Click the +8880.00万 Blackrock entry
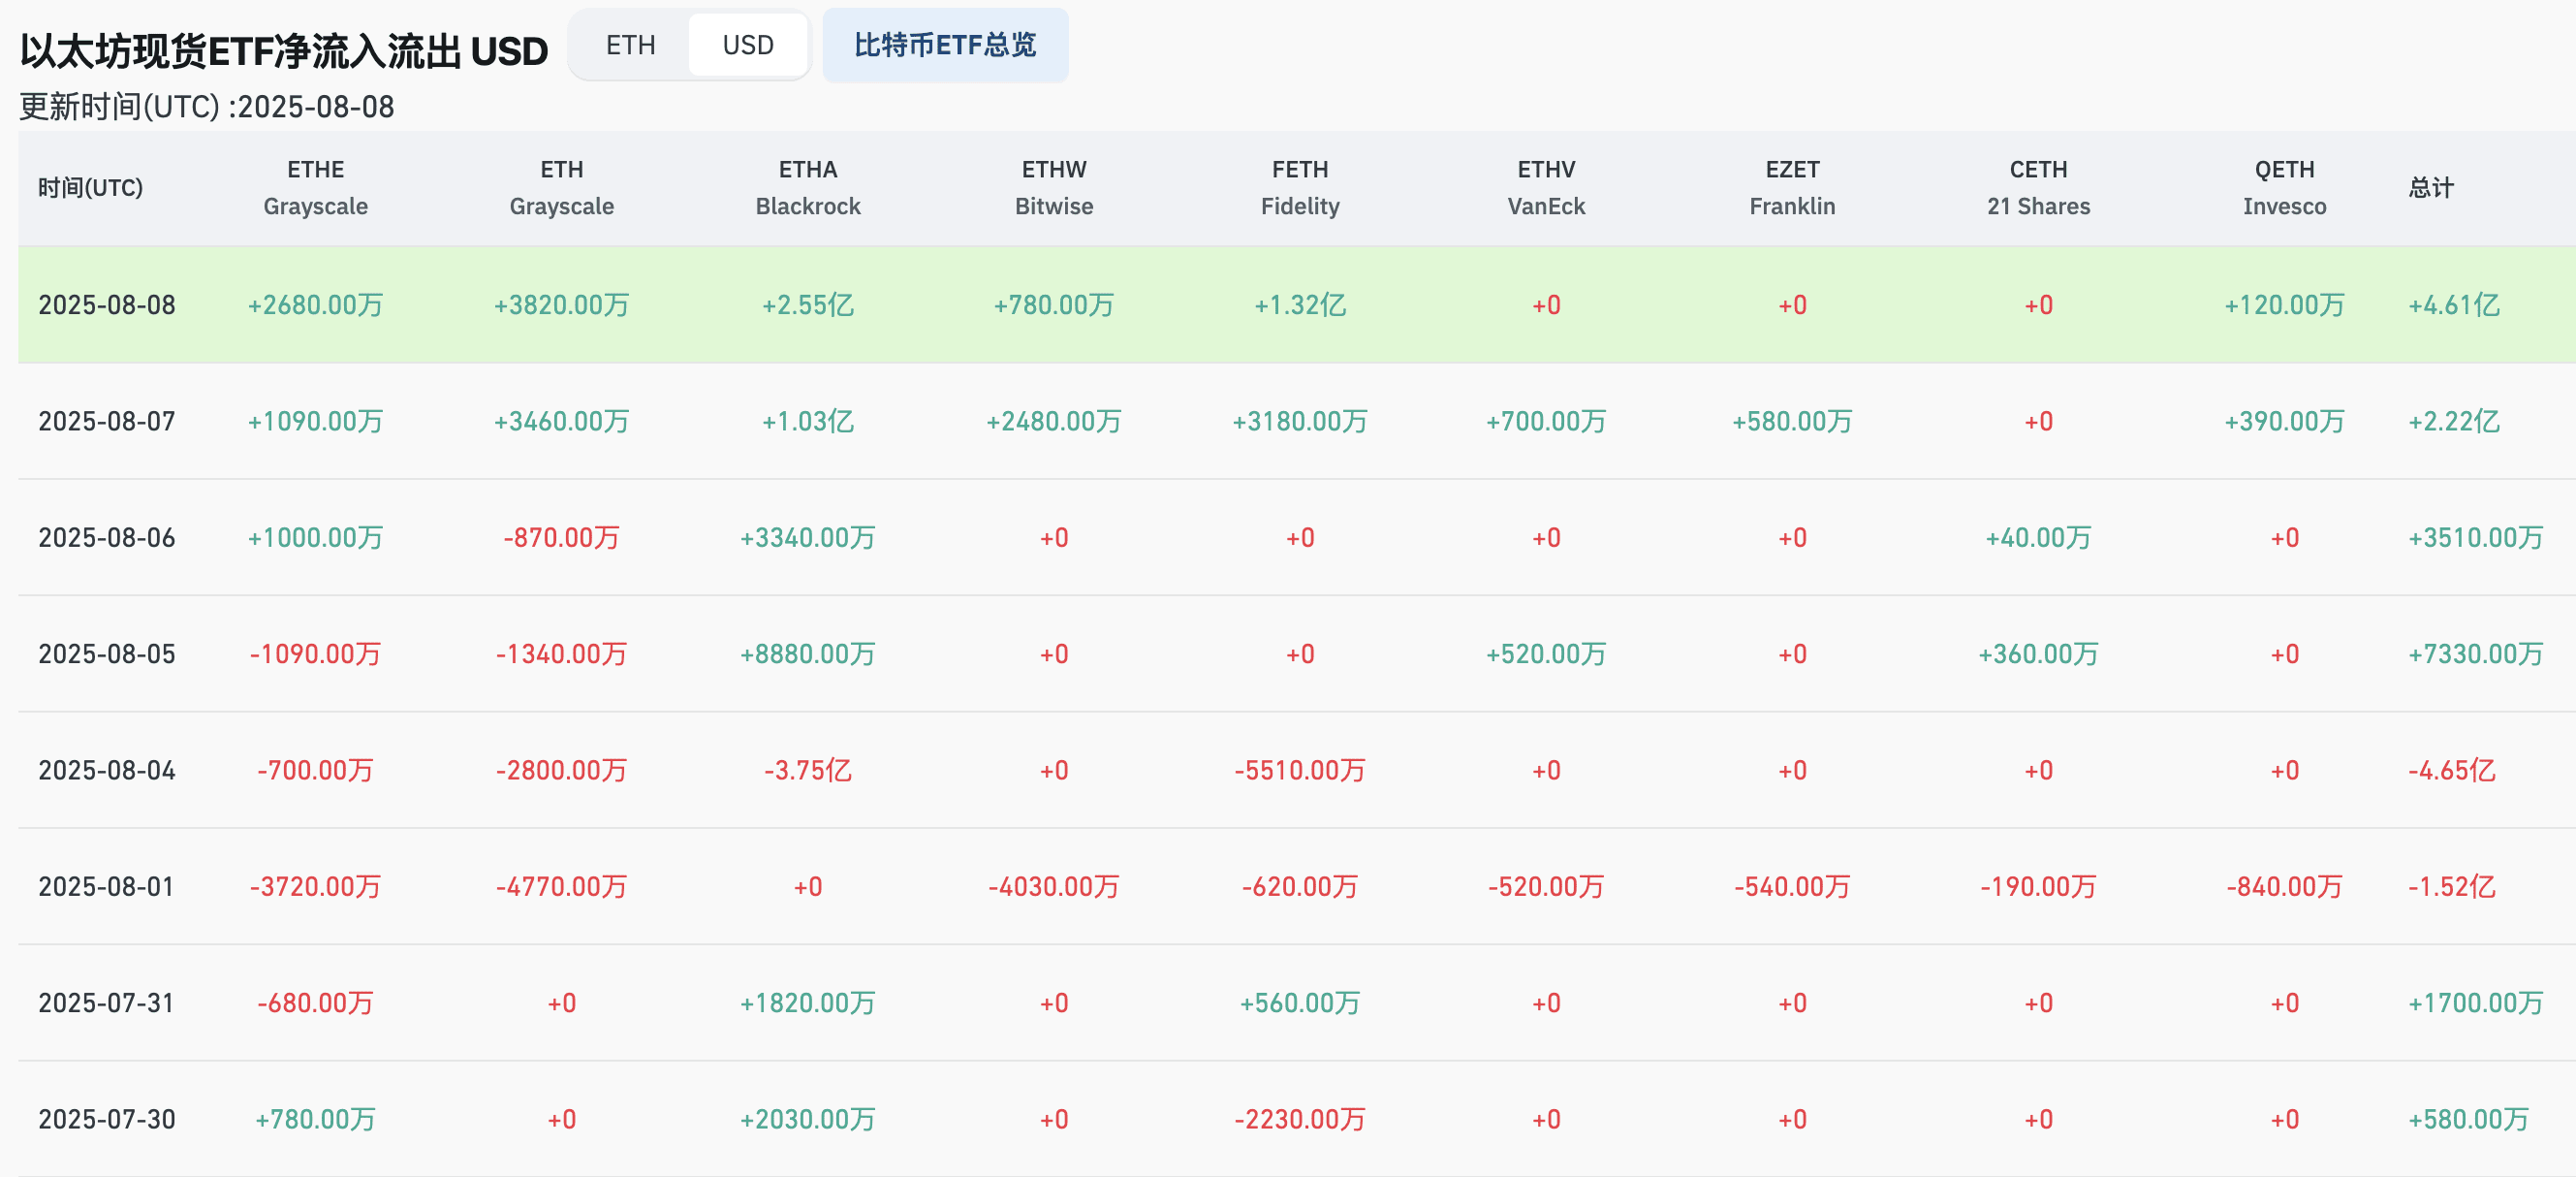Viewport: 2576px width, 1177px height. click(807, 654)
